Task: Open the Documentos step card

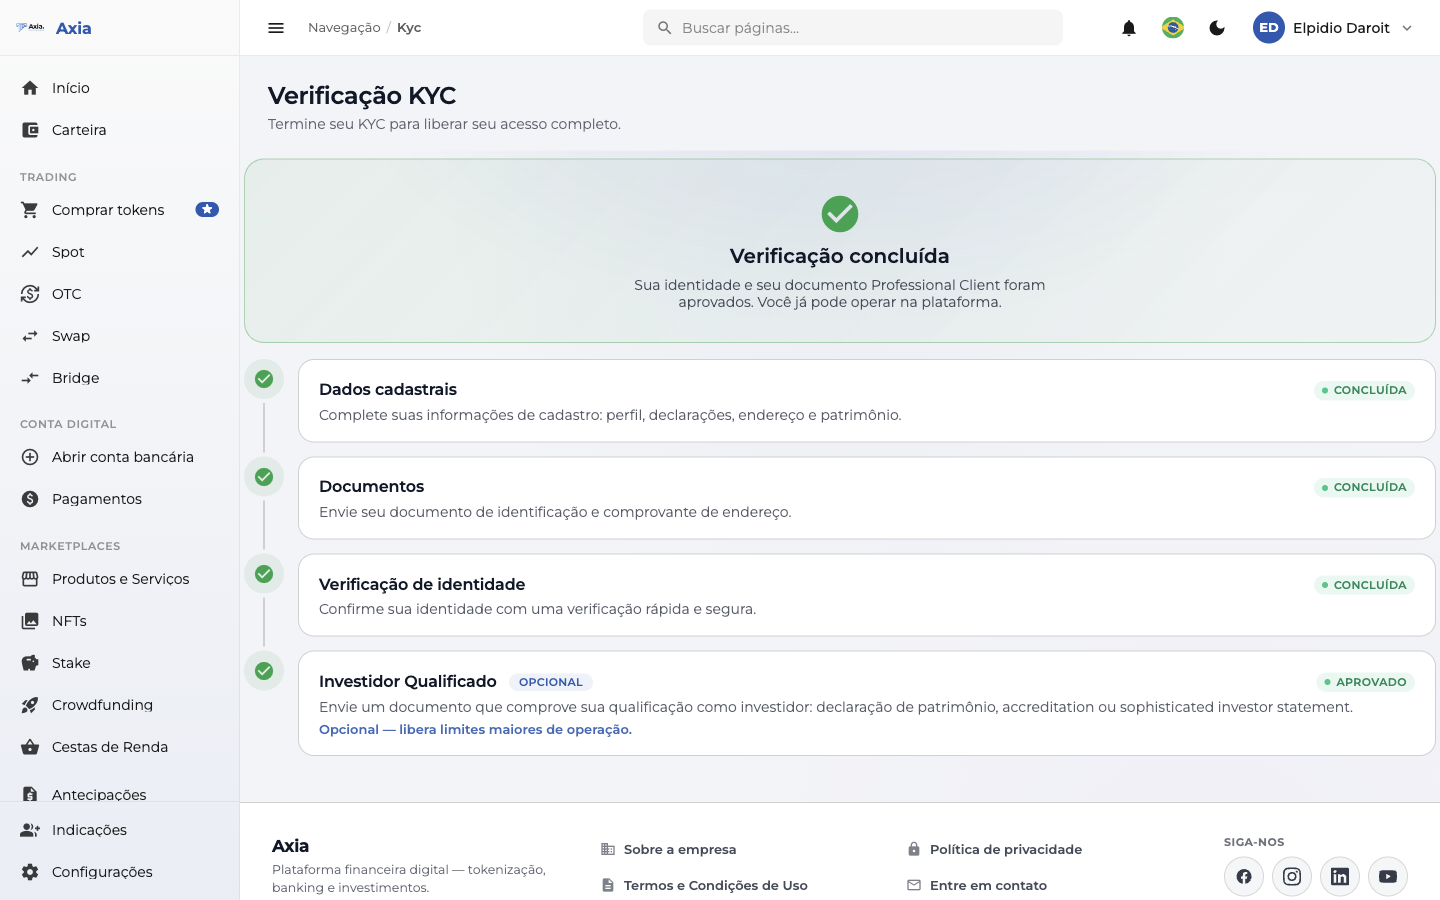Action: (866, 498)
